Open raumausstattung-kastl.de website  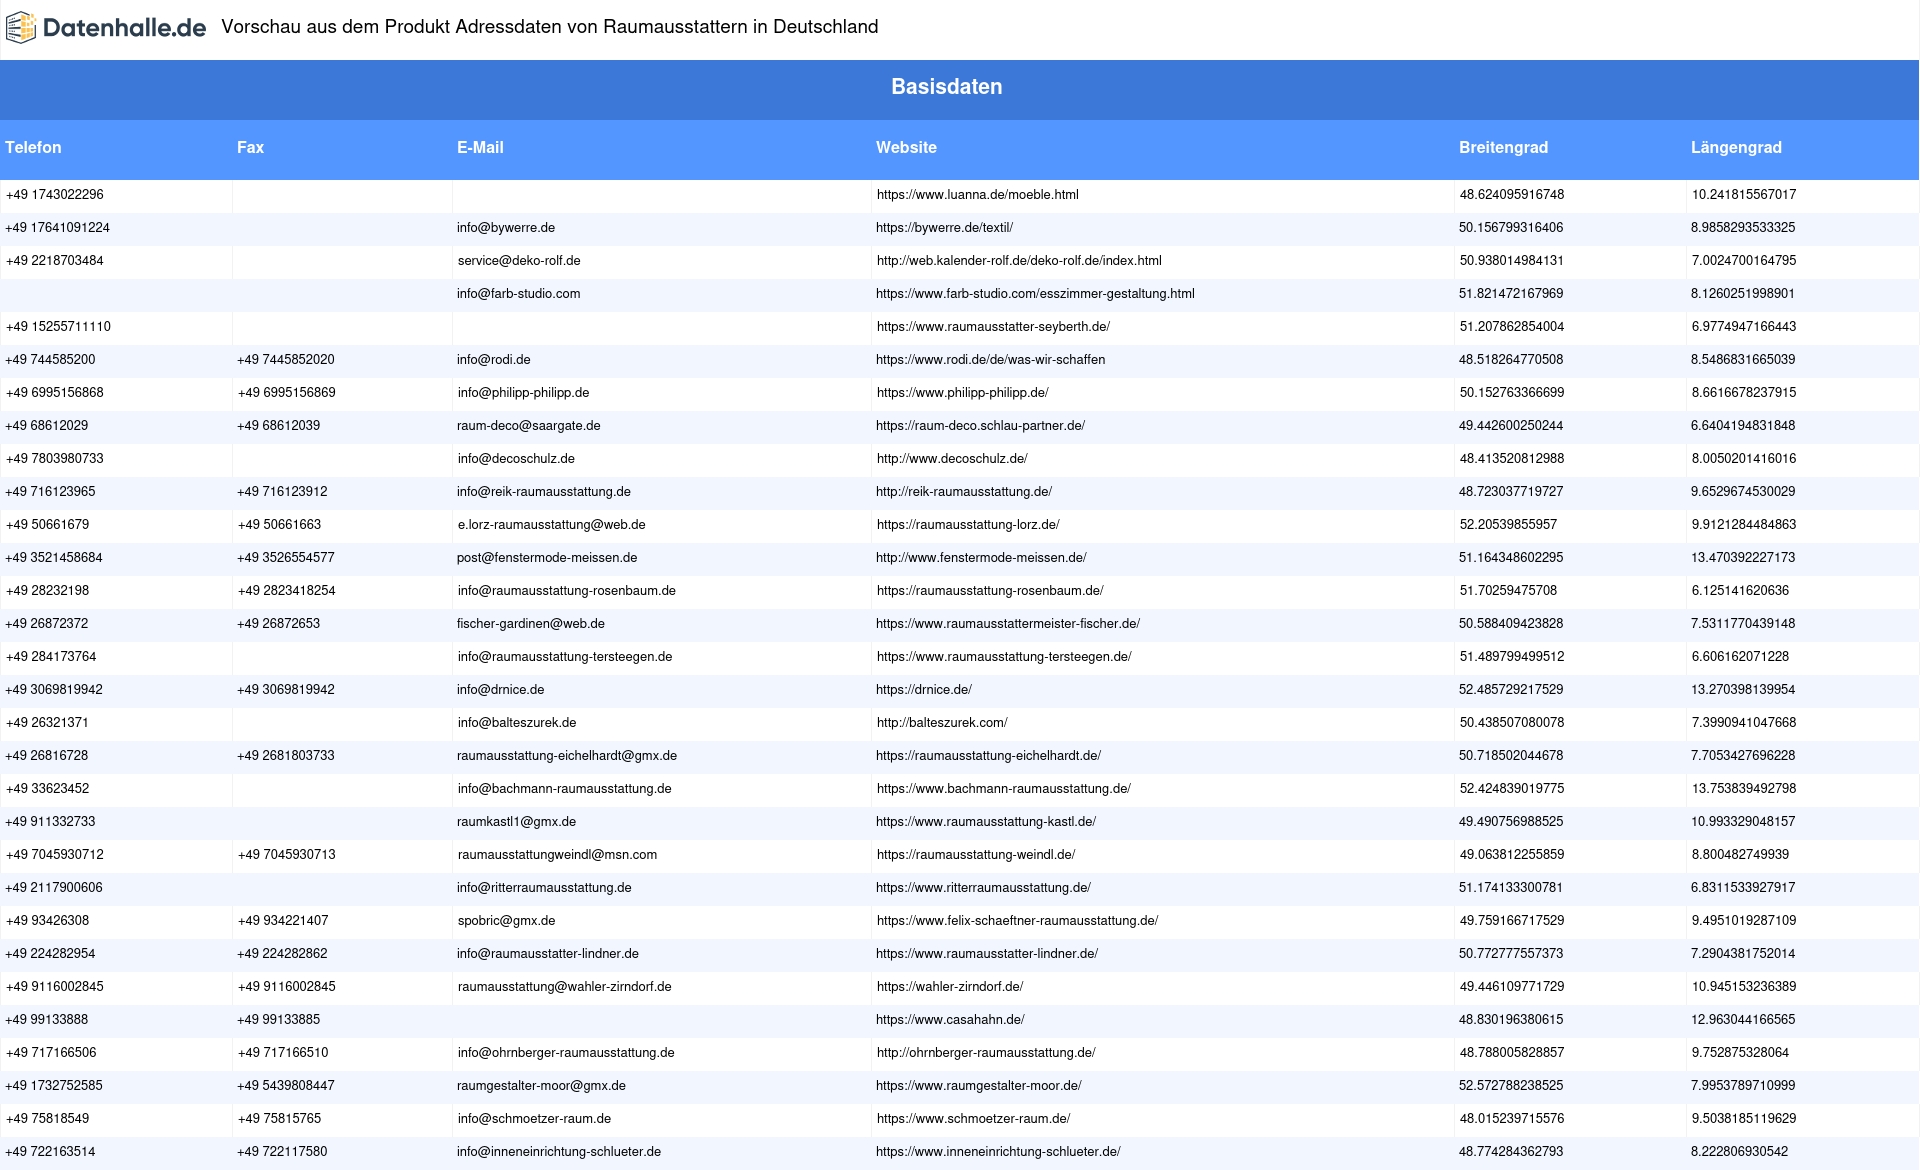pos(985,822)
